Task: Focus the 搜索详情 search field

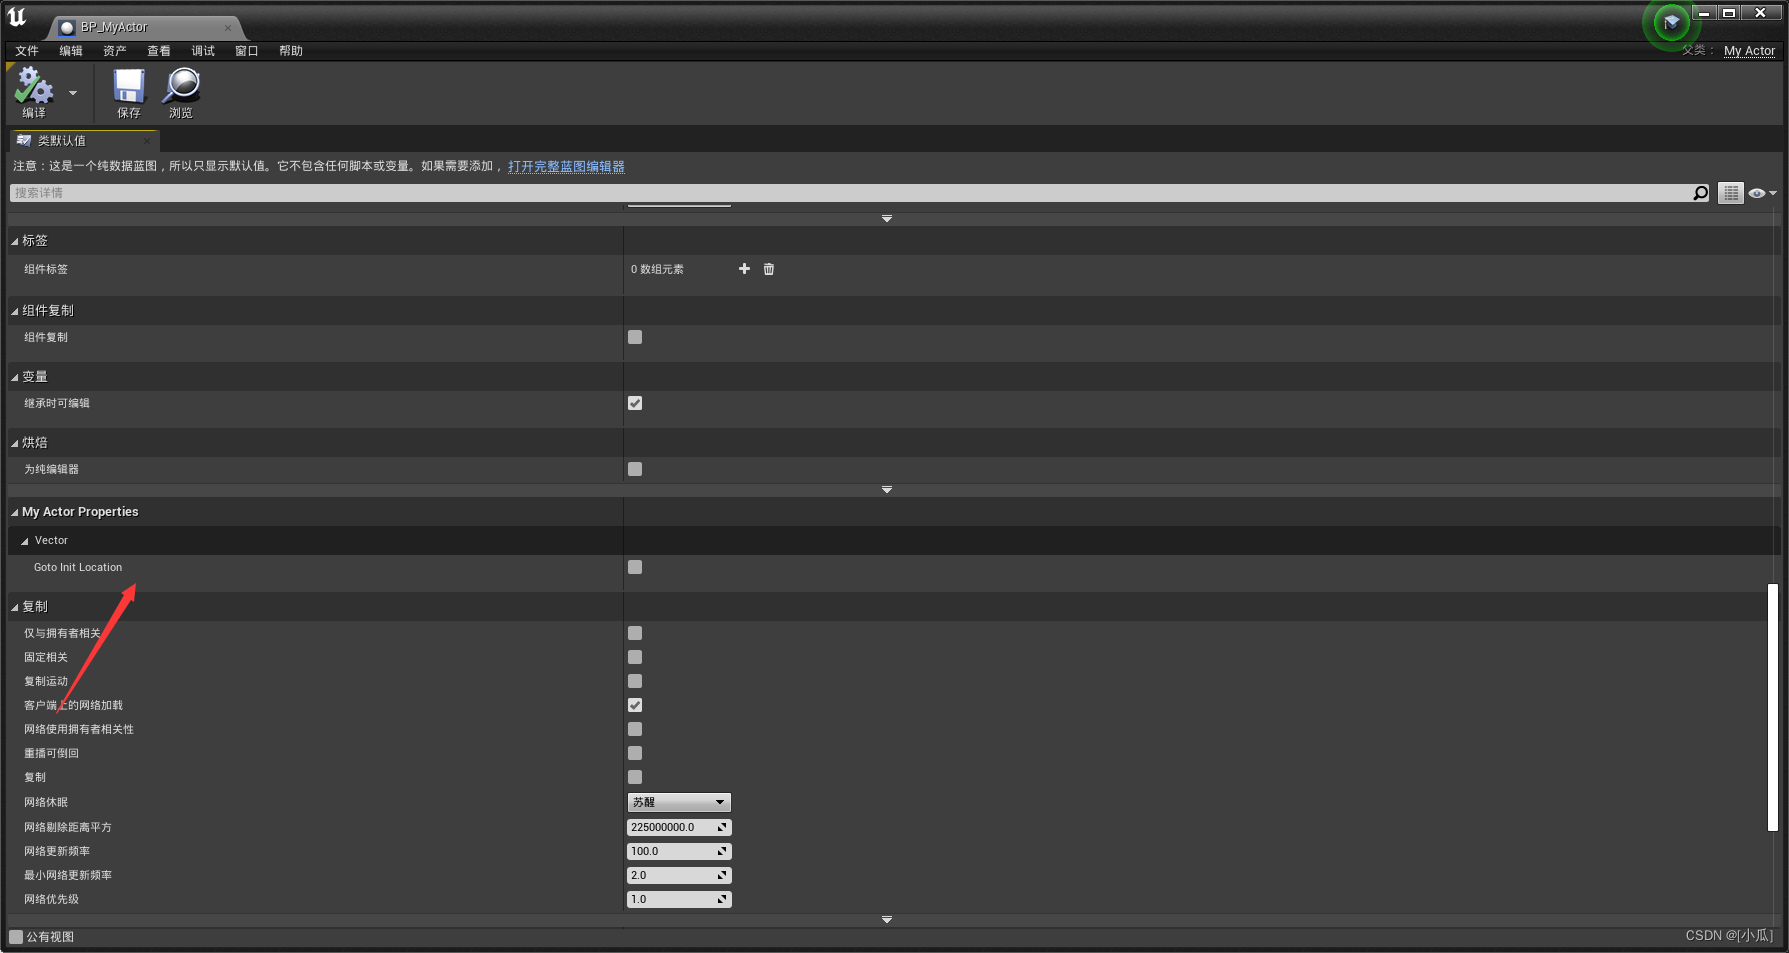Action: click(x=850, y=193)
